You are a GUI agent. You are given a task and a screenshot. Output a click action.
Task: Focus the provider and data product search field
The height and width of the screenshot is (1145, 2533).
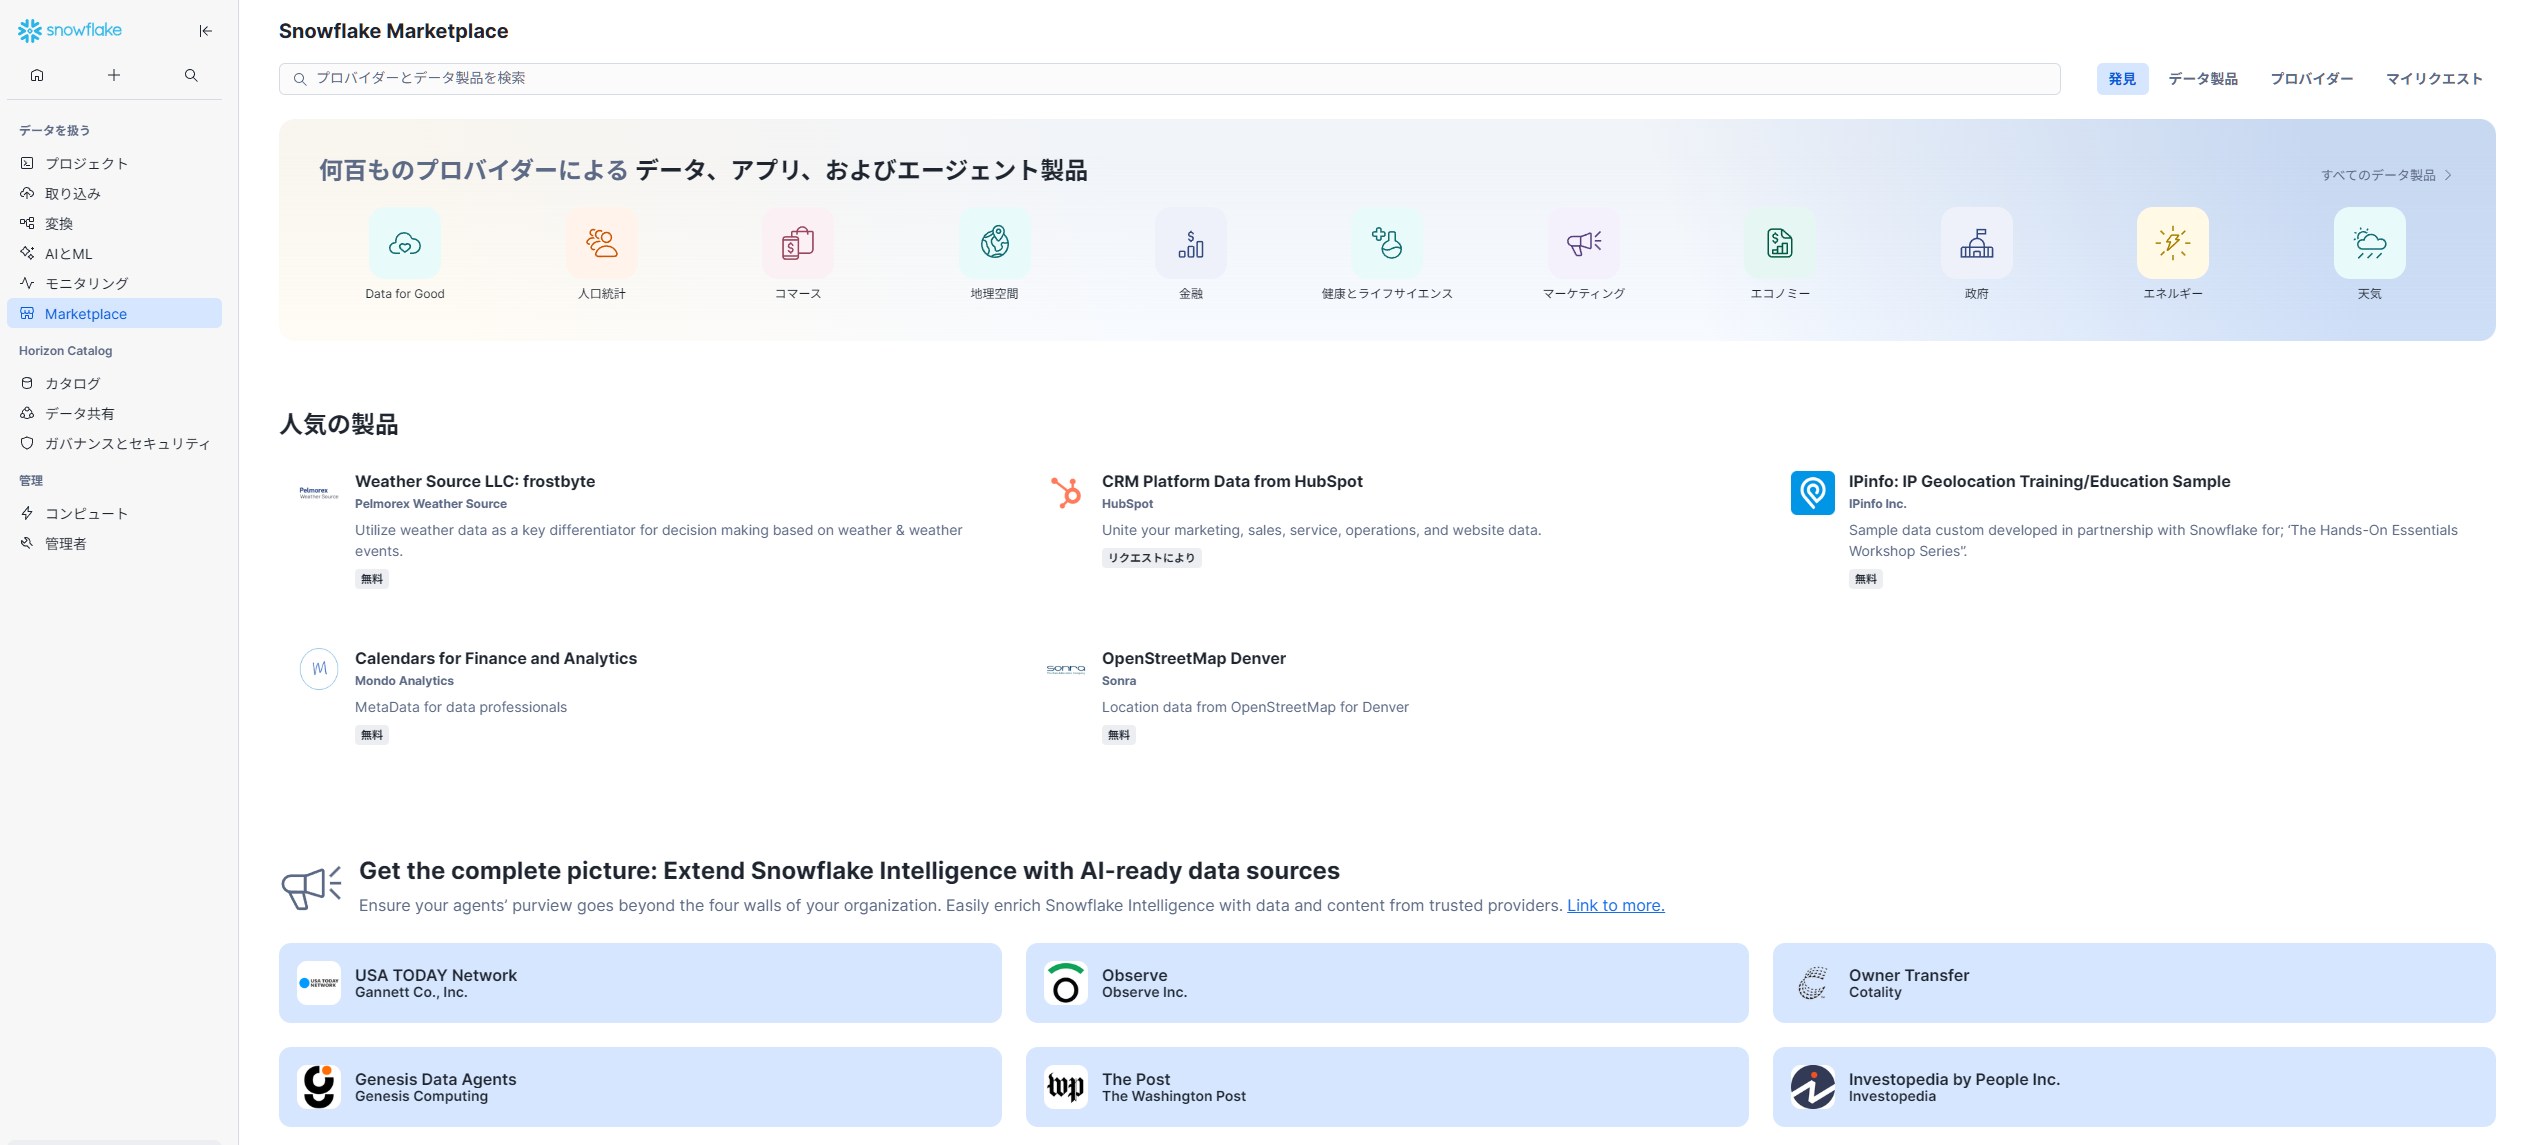(1168, 78)
